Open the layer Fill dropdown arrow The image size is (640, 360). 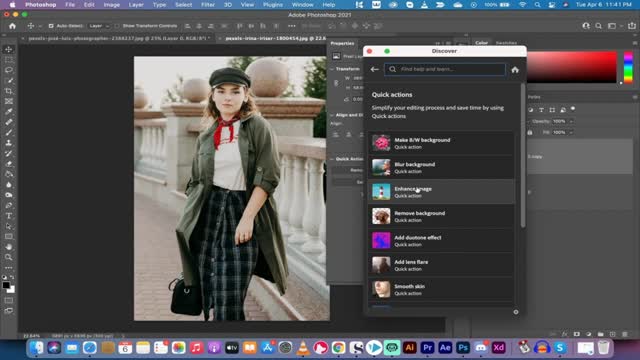pyautogui.click(x=571, y=132)
